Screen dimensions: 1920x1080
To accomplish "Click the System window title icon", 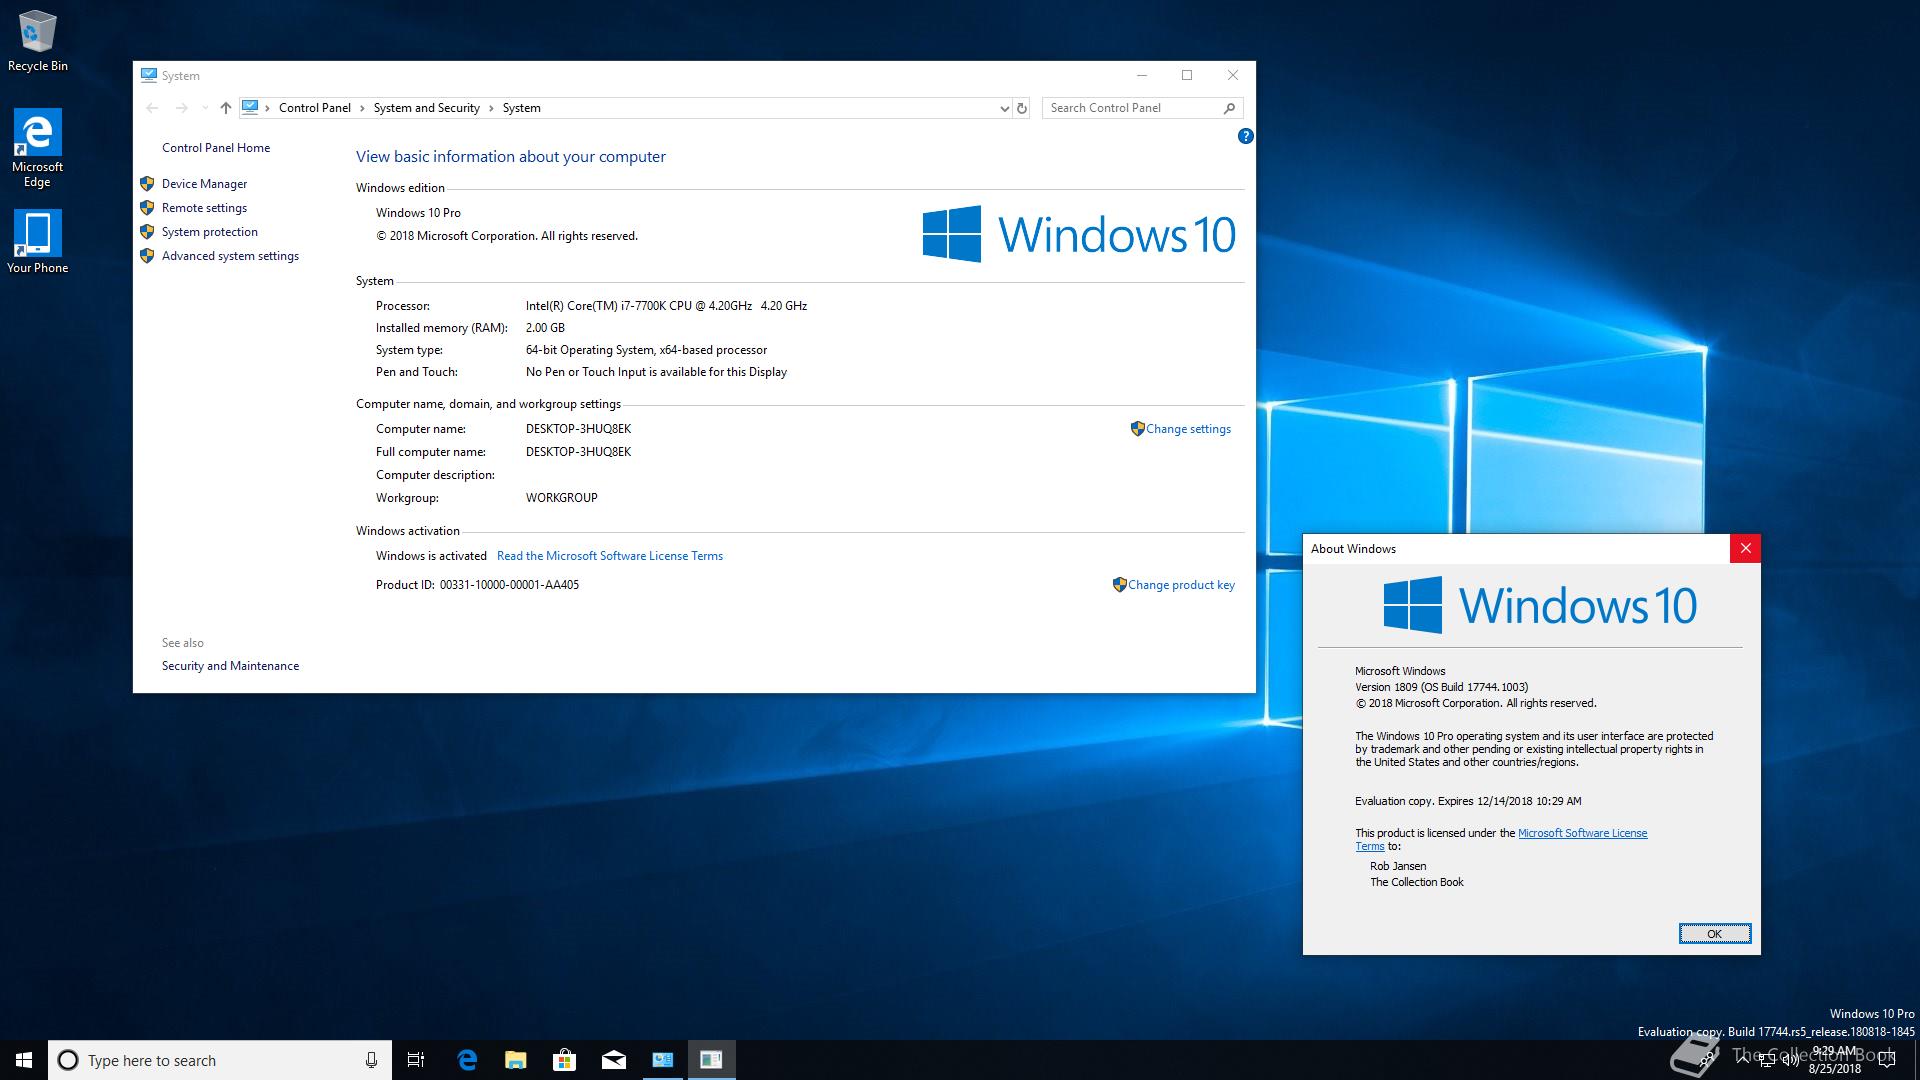I will pos(149,75).
